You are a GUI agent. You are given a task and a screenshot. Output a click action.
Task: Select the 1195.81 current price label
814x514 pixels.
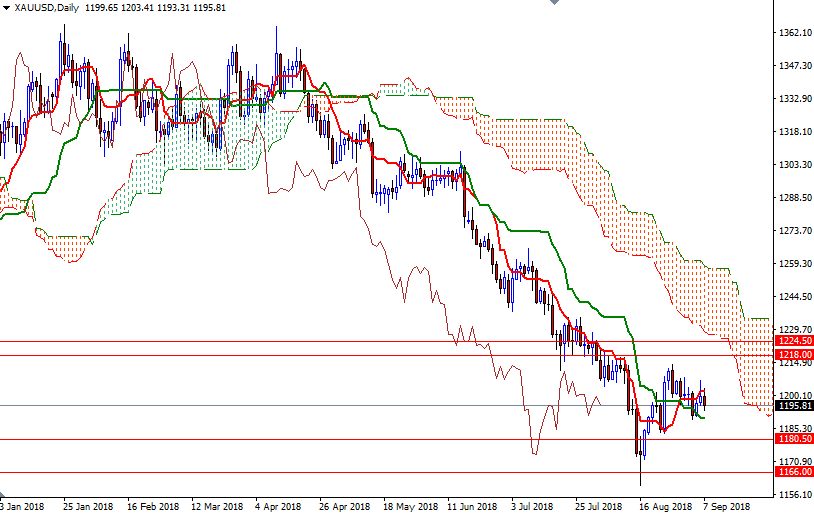795,405
